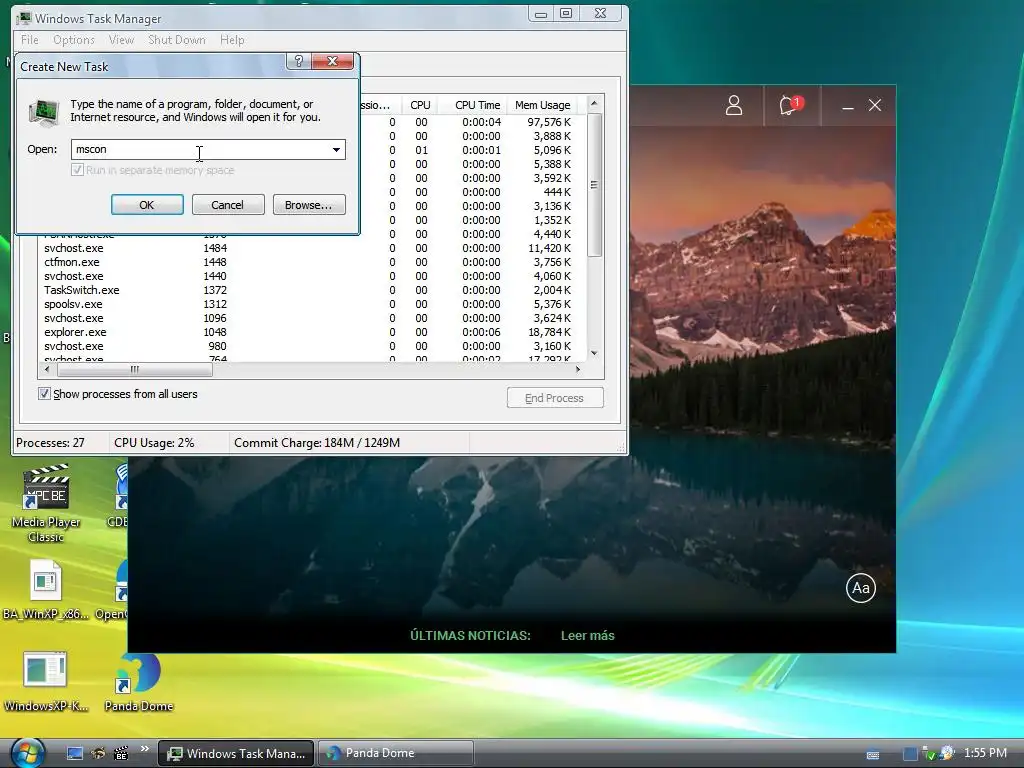This screenshot has width=1024, height=768.
Task: Click the End Process button
Action: [x=555, y=398]
